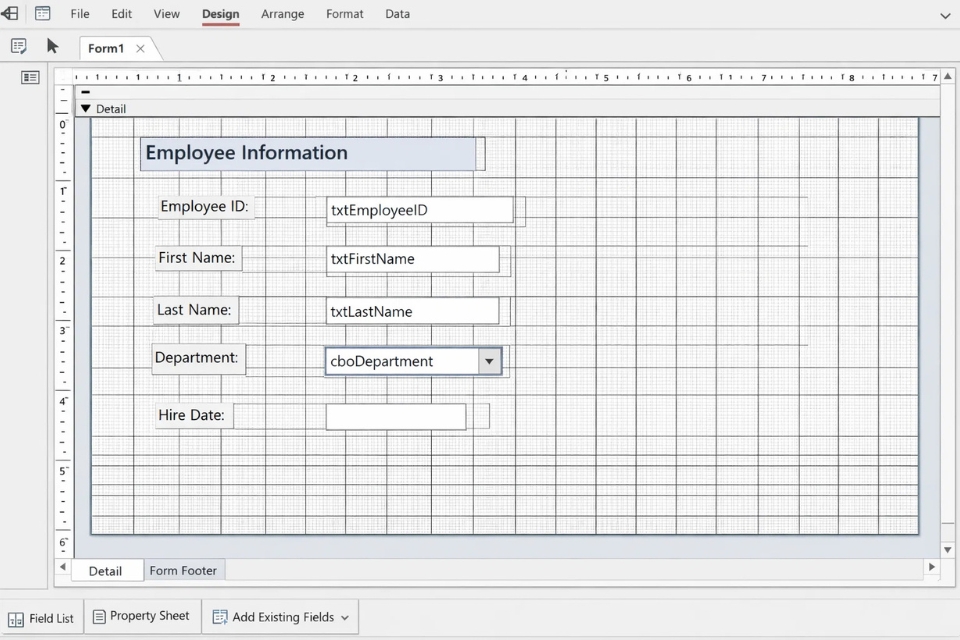Viewport: 960px width, 640px height.
Task: Click the back/exit arrow icon in top-left corner
Action: click(10, 14)
